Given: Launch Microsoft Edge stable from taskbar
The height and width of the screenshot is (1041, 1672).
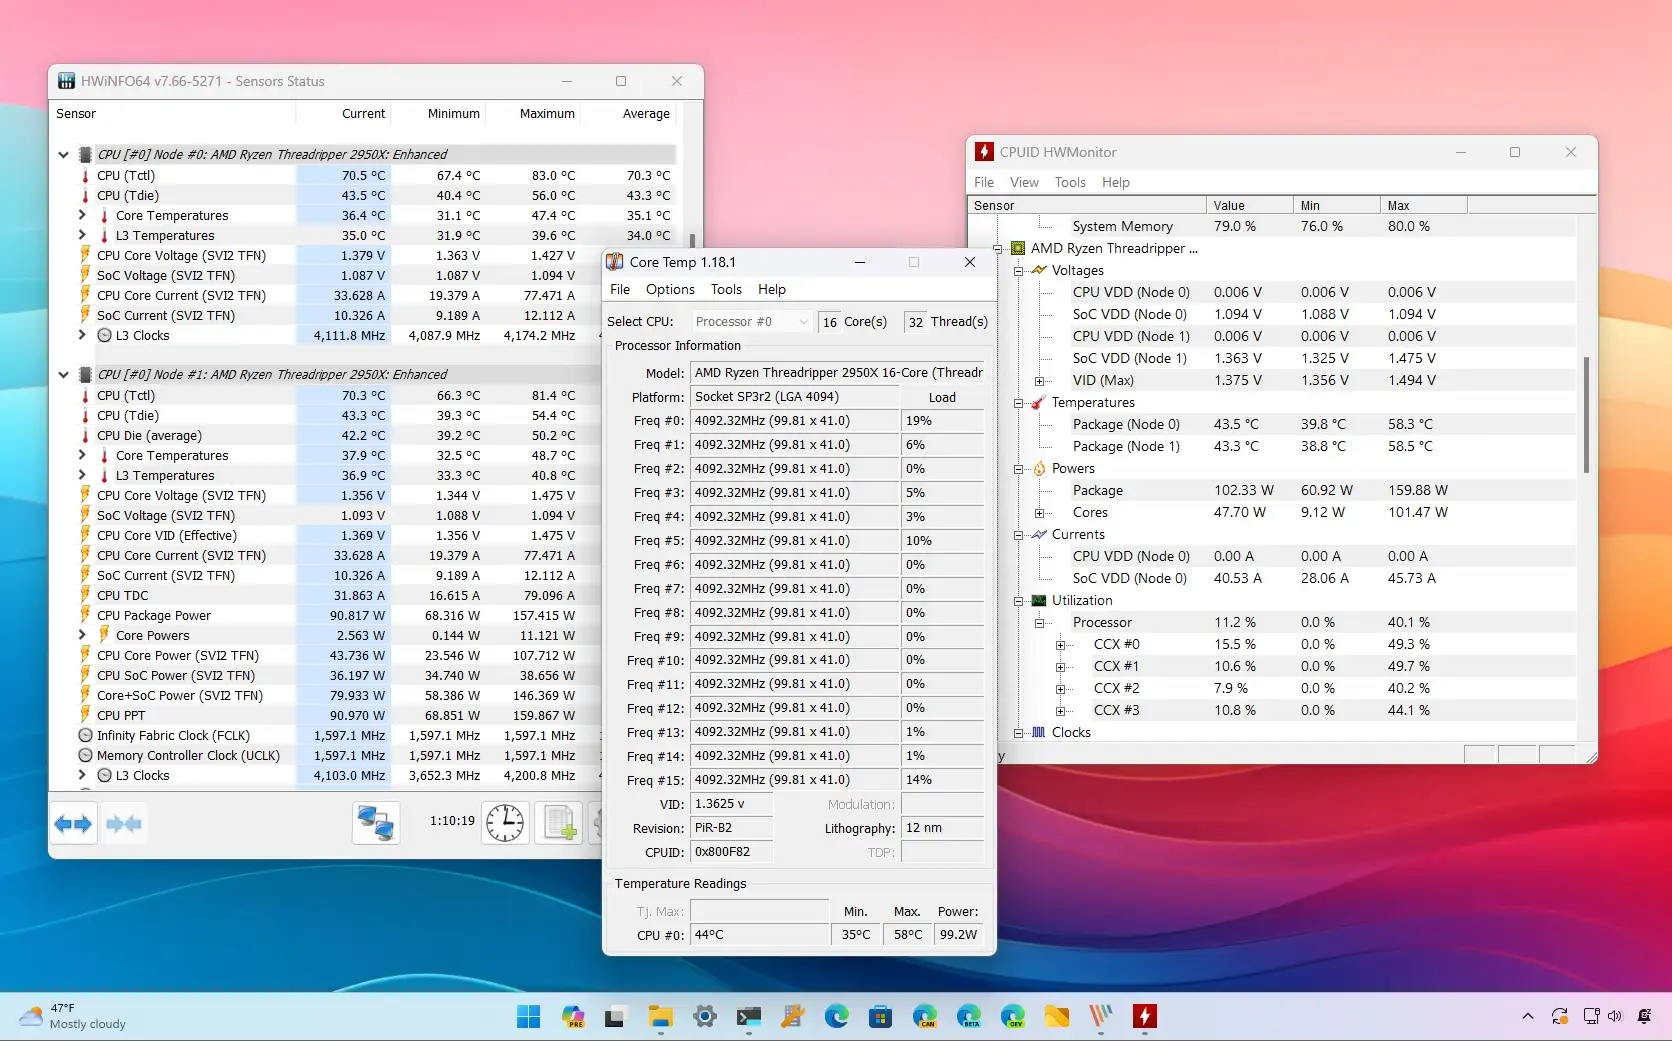Looking at the screenshot, I should click(x=837, y=1017).
